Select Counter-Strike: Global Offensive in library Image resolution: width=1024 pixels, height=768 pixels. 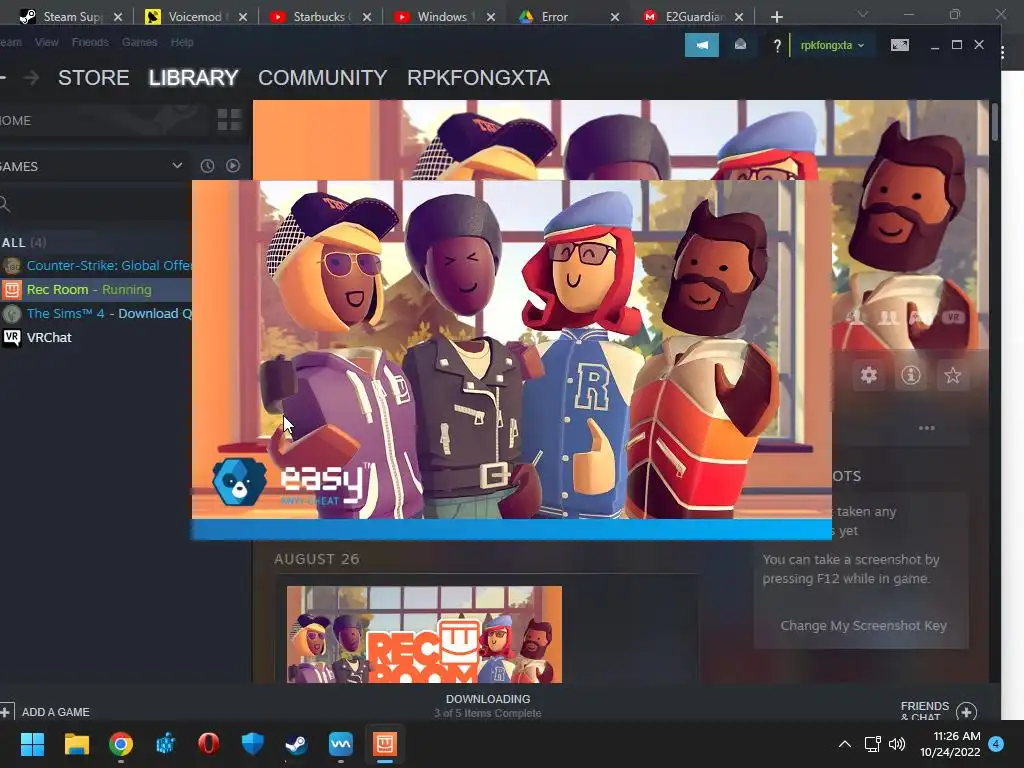click(x=96, y=266)
